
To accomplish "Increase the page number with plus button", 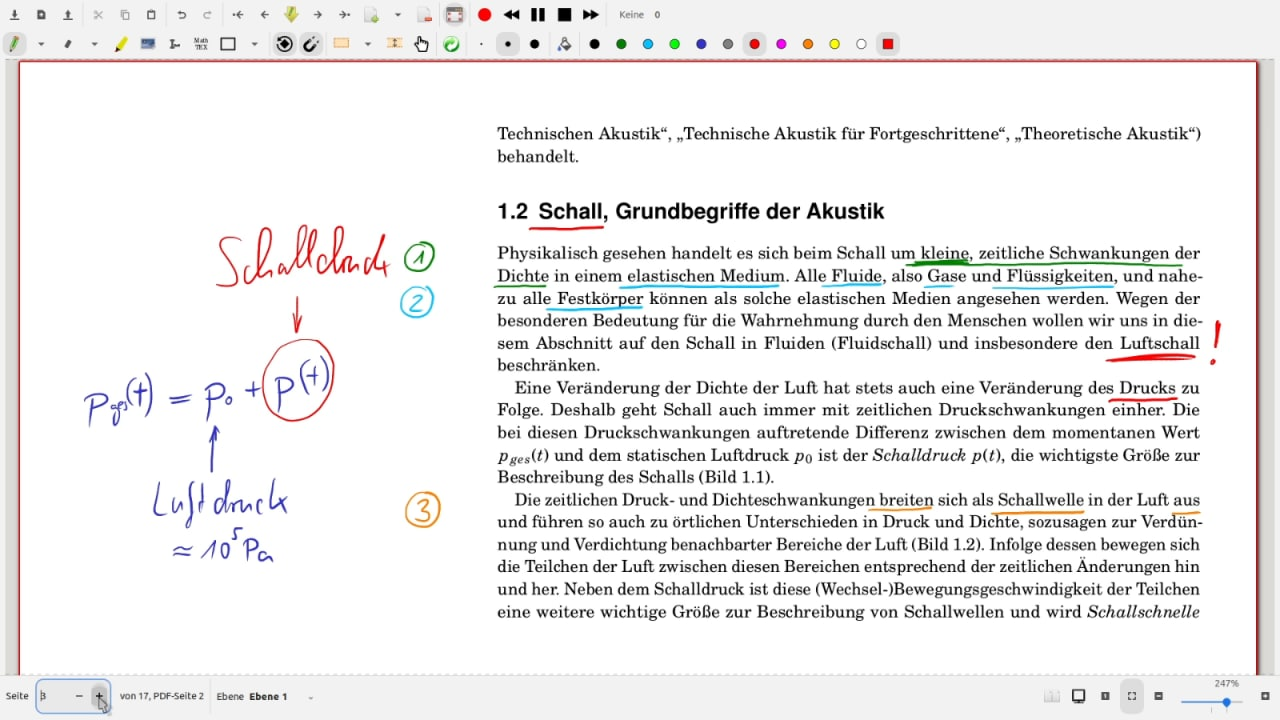I will pos(99,696).
